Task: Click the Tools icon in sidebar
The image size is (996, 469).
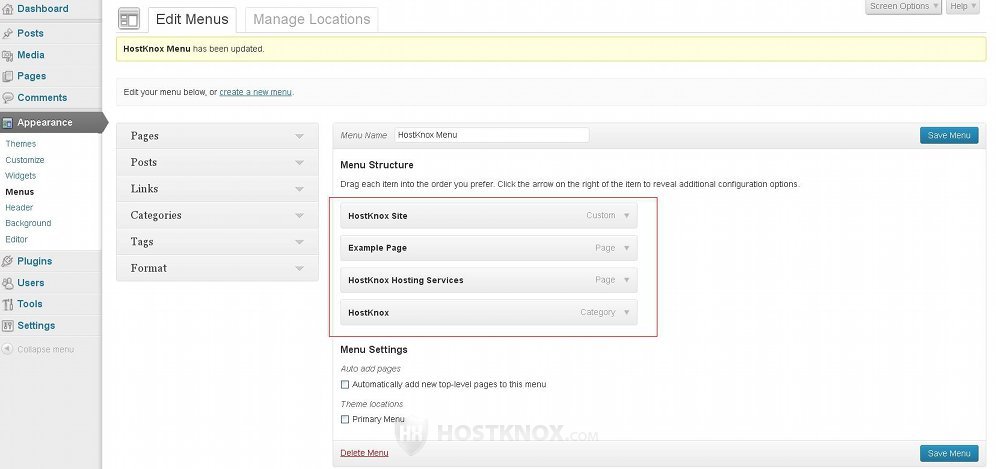Action: point(8,304)
